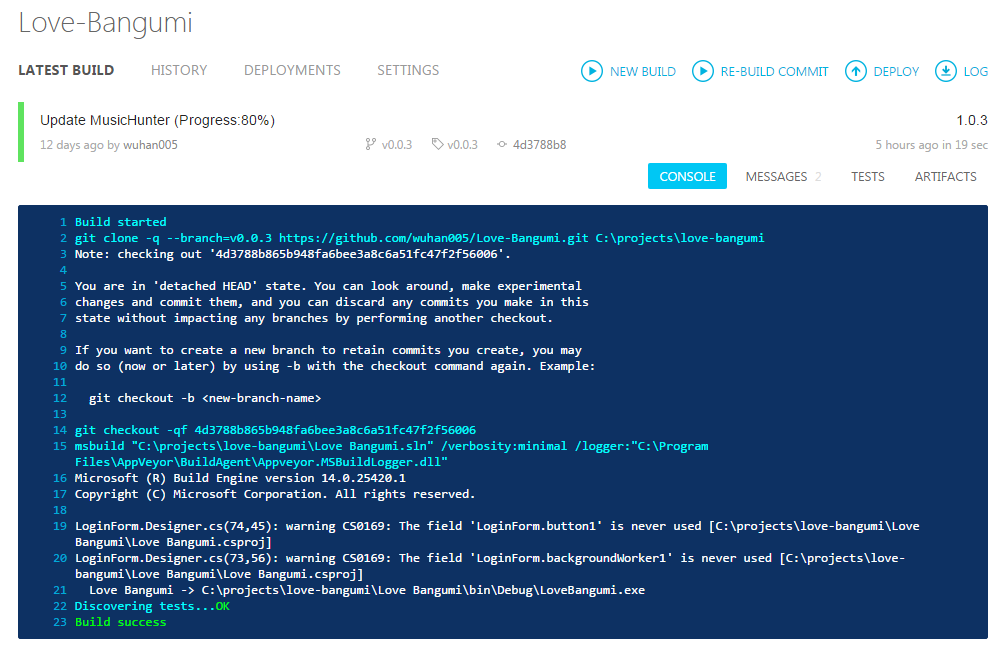Click the Deploy upload arrow icon
Image resolution: width=1000 pixels, height=653 pixels.
pyautogui.click(x=855, y=71)
